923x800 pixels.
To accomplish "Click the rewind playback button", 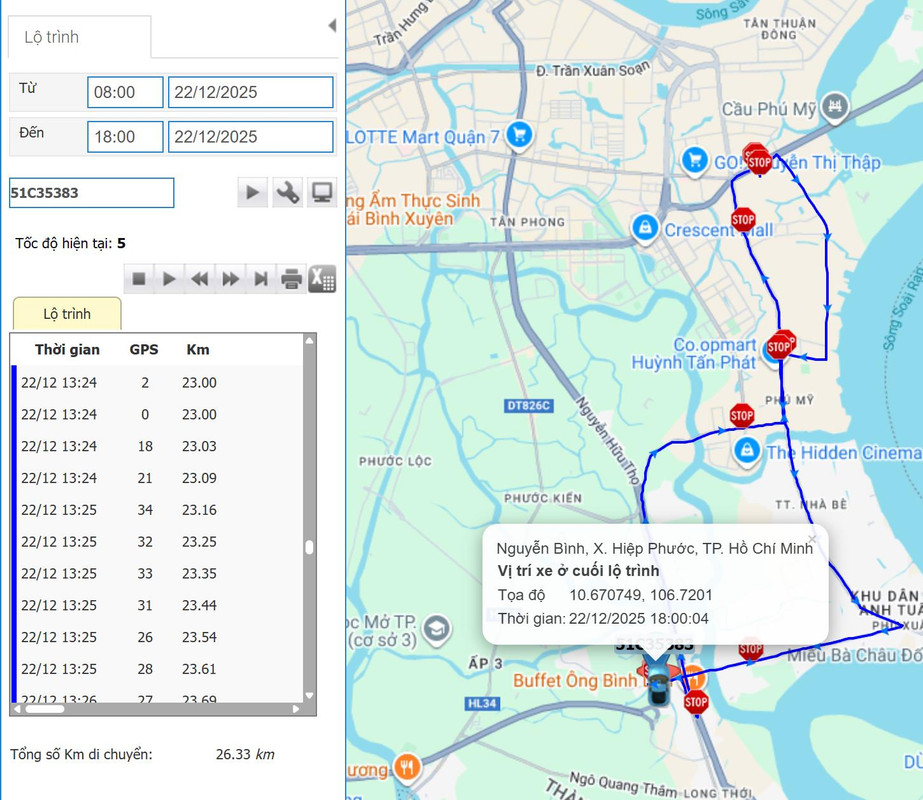I will coord(200,278).
